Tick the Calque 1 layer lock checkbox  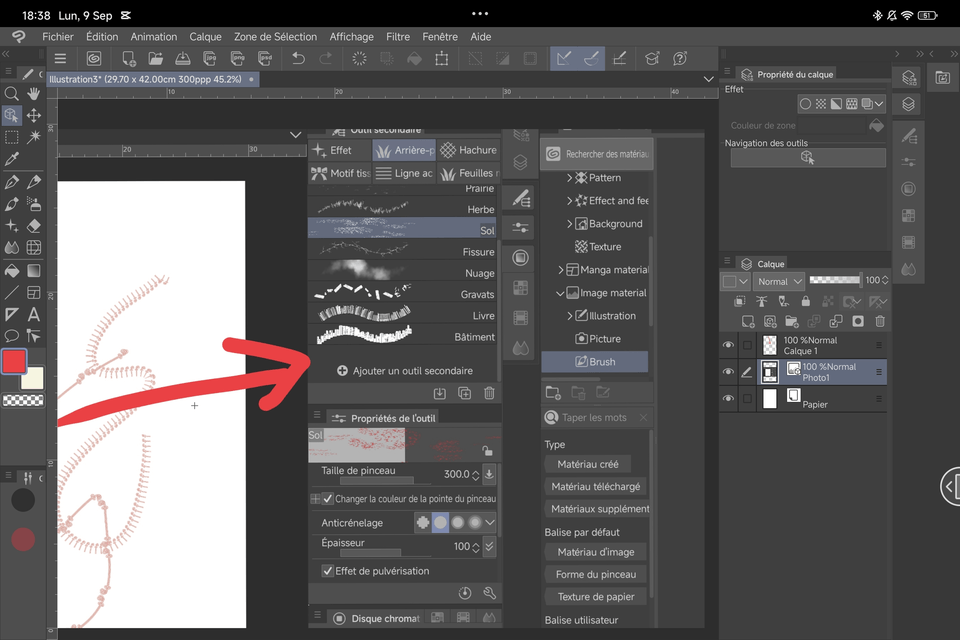pyautogui.click(x=747, y=345)
